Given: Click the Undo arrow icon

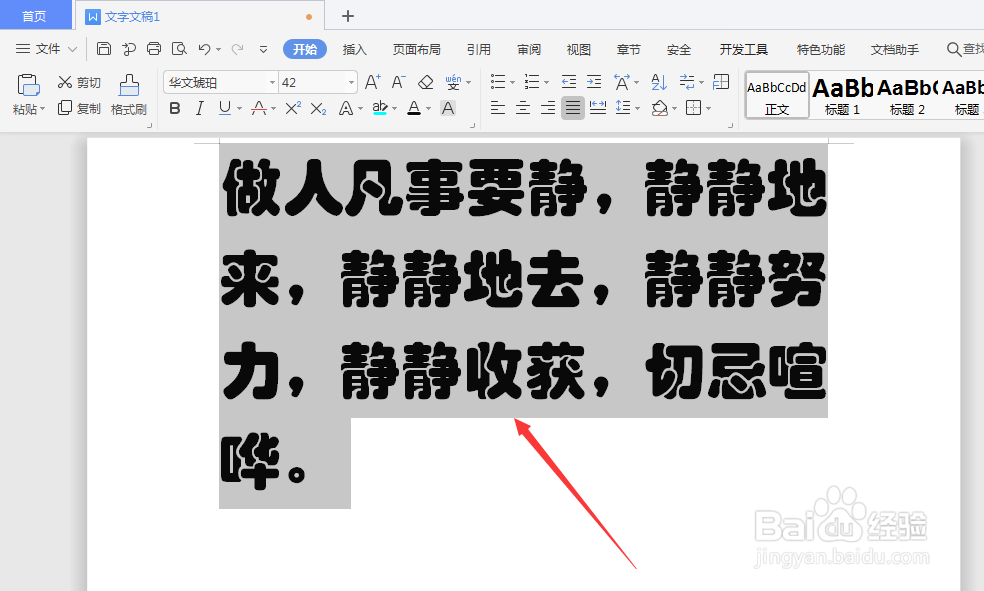Looking at the screenshot, I should click(x=205, y=49).
